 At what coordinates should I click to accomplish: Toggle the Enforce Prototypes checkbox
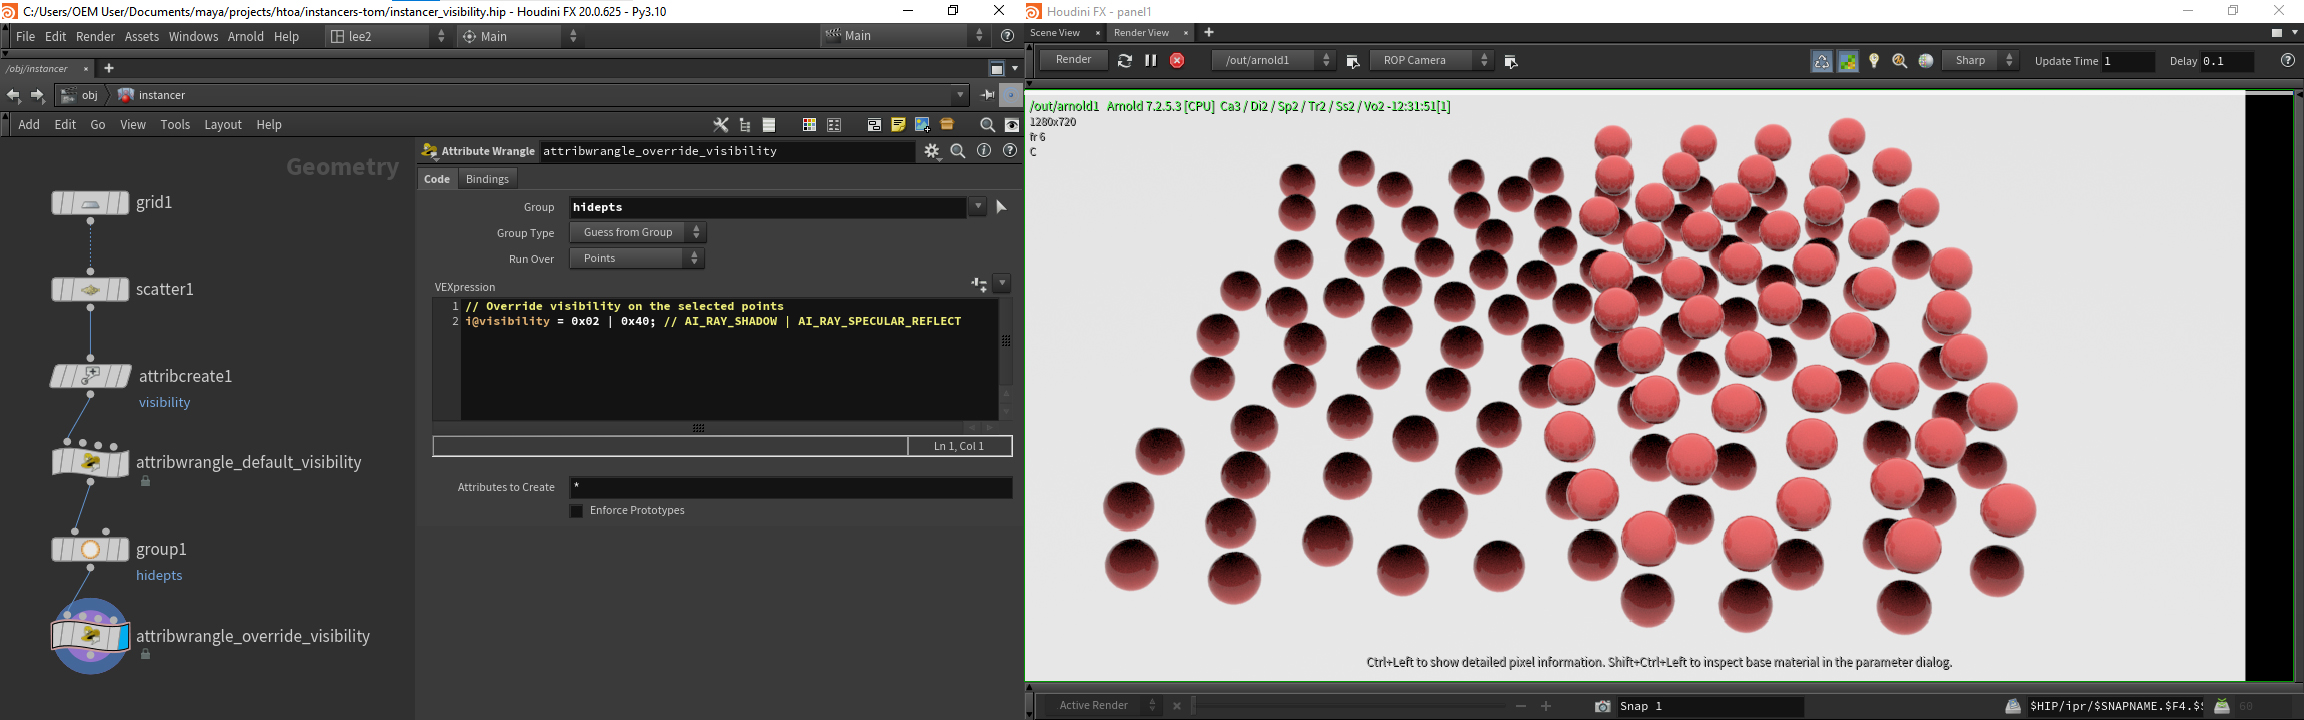[576, 511]
